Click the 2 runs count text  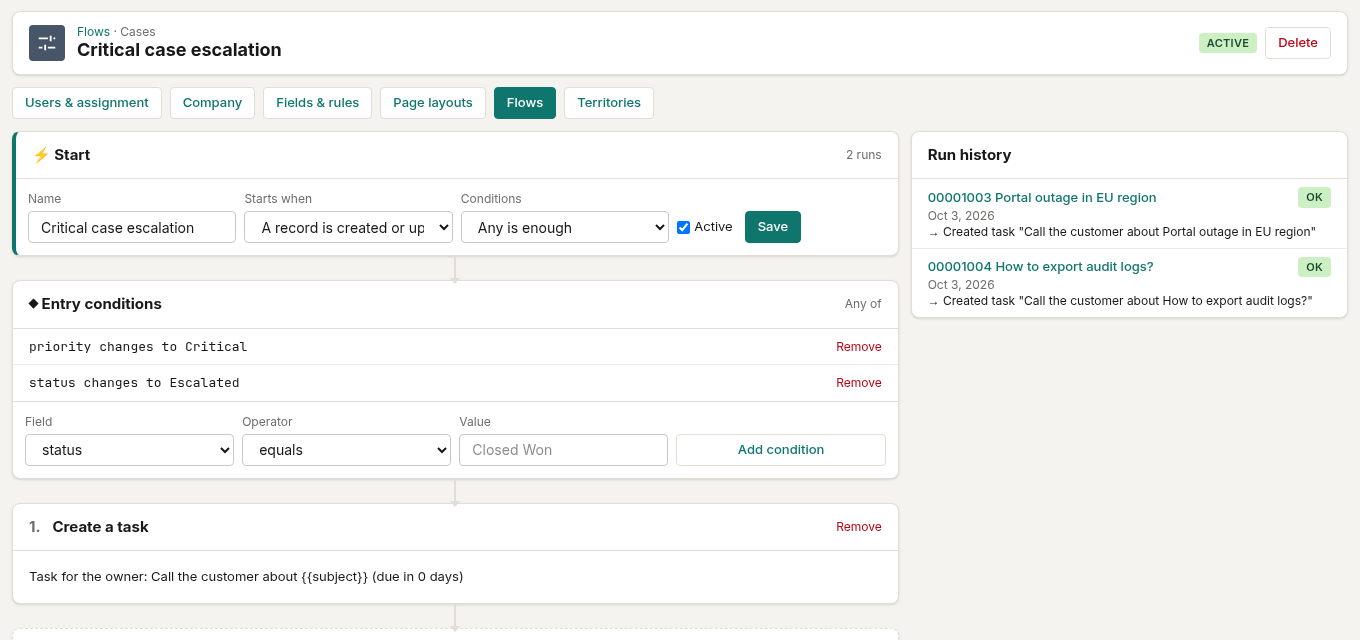click(x=864, y=155)
